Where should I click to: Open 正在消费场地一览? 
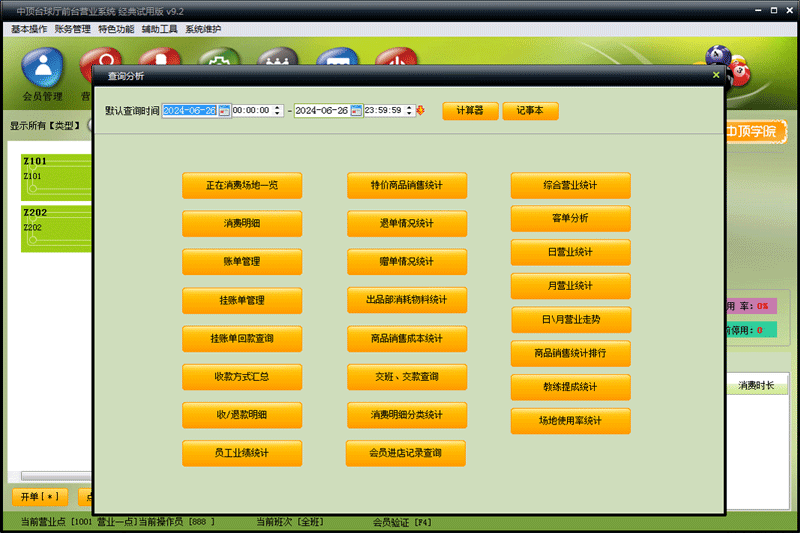pyautogui.click(x=242, y=185)
